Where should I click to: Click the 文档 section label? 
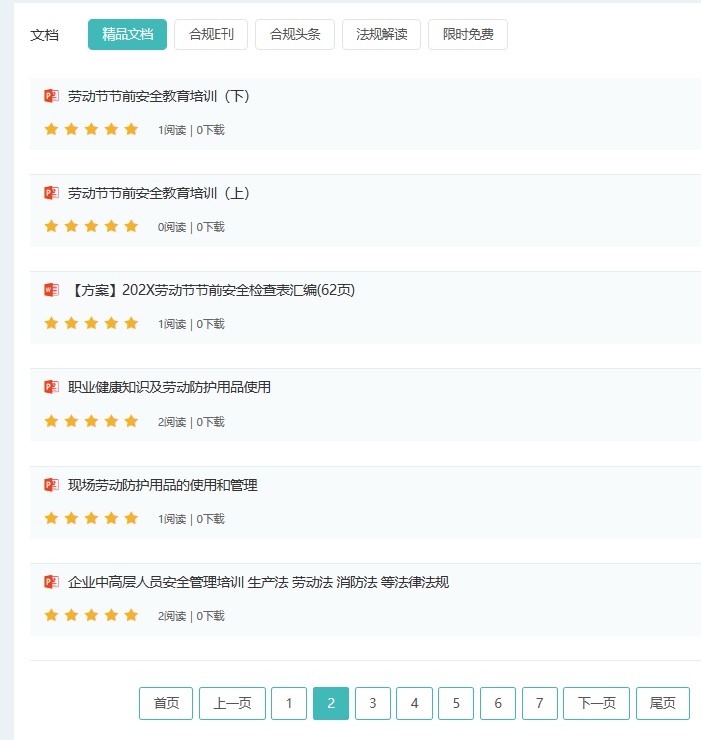(44, 35)
